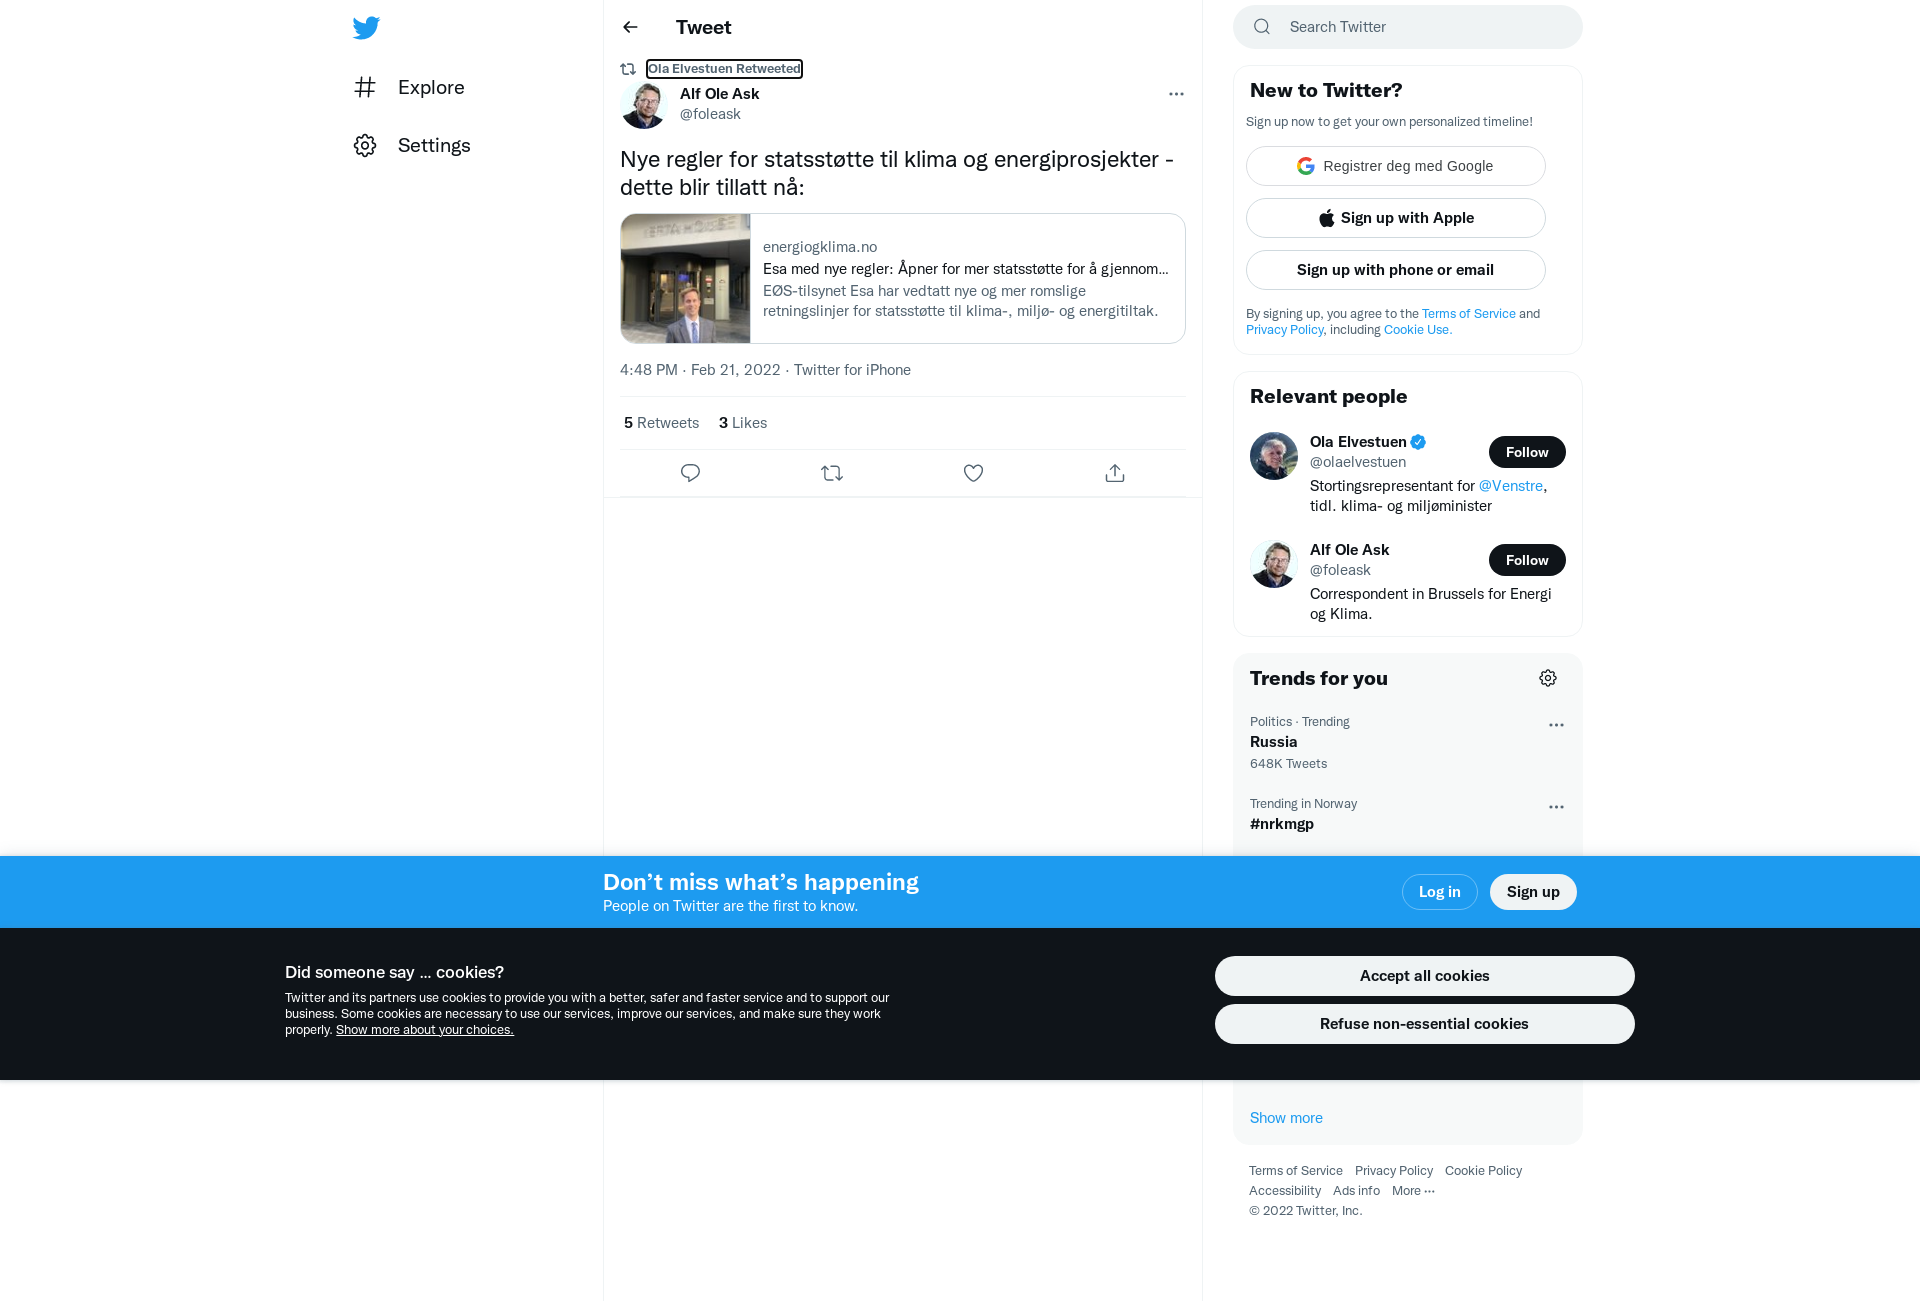
Task: Open the More footer menu
Action: (x=1413, y=1190)
